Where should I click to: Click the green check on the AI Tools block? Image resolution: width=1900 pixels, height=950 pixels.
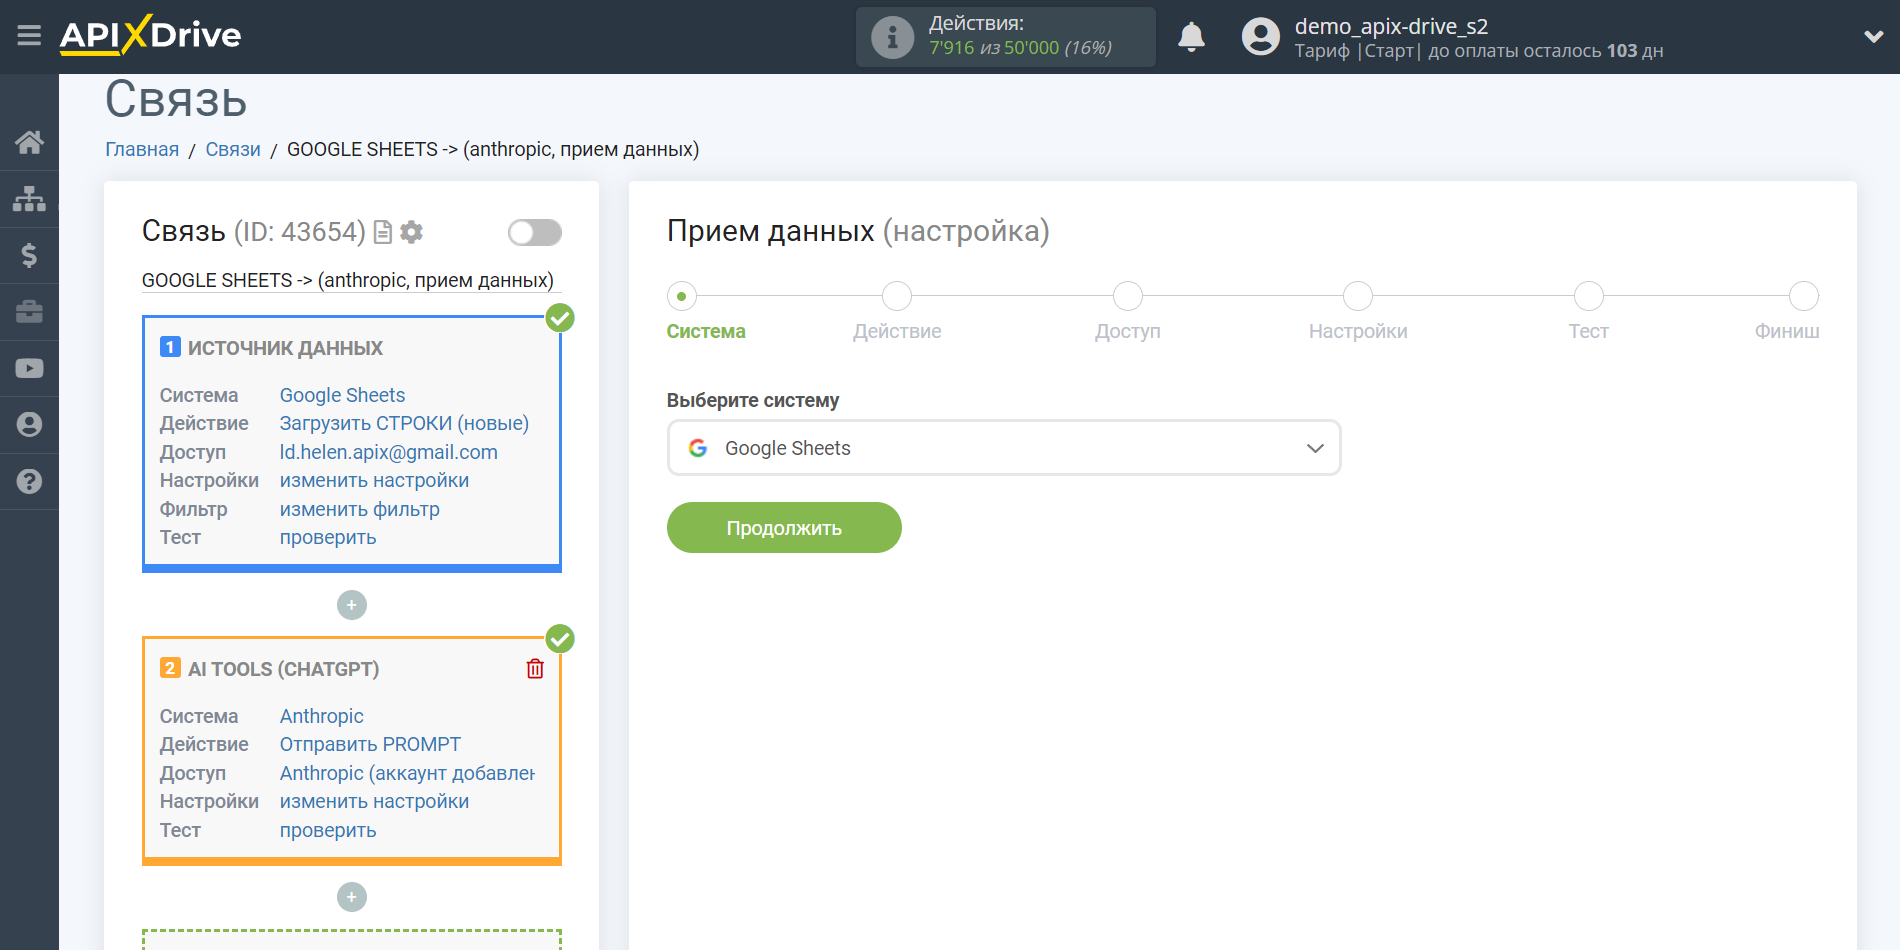point(560,639)
